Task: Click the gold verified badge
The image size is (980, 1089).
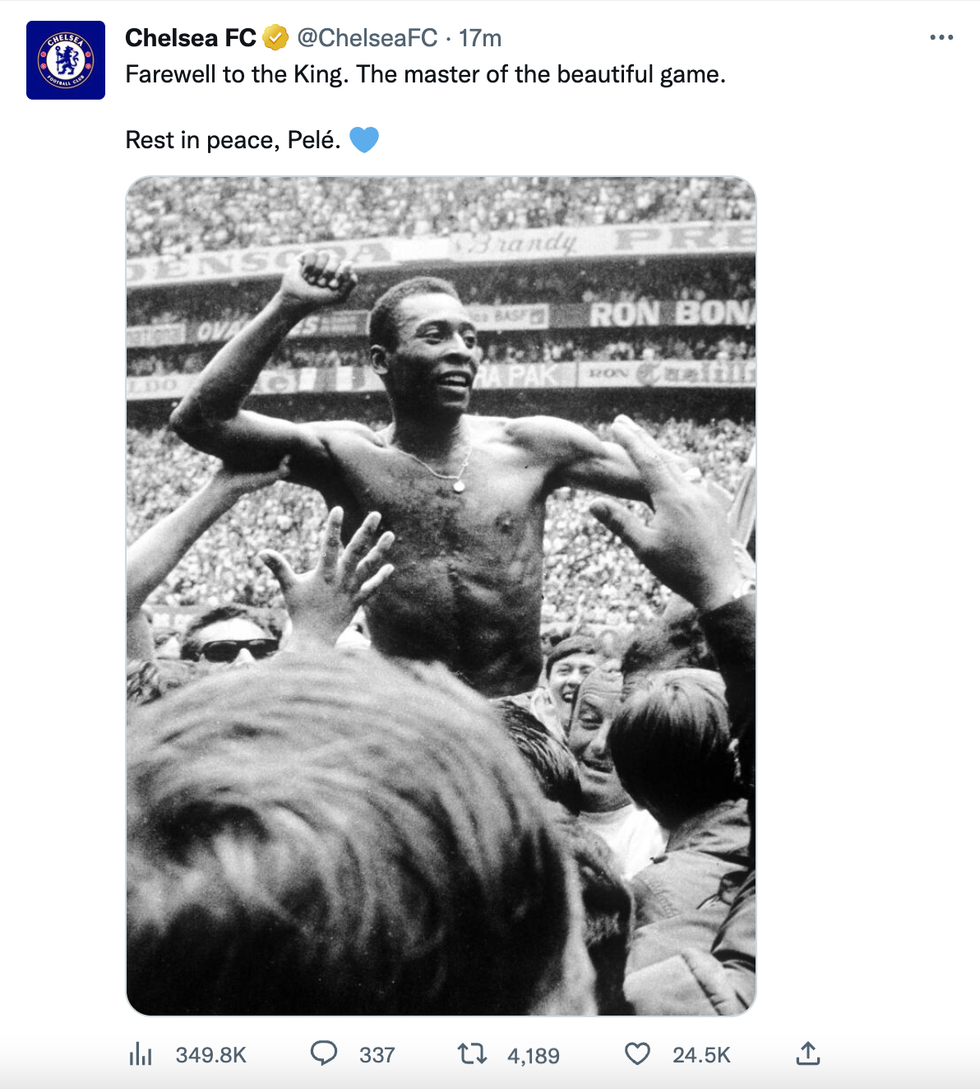Action: (x=276, y=38)
